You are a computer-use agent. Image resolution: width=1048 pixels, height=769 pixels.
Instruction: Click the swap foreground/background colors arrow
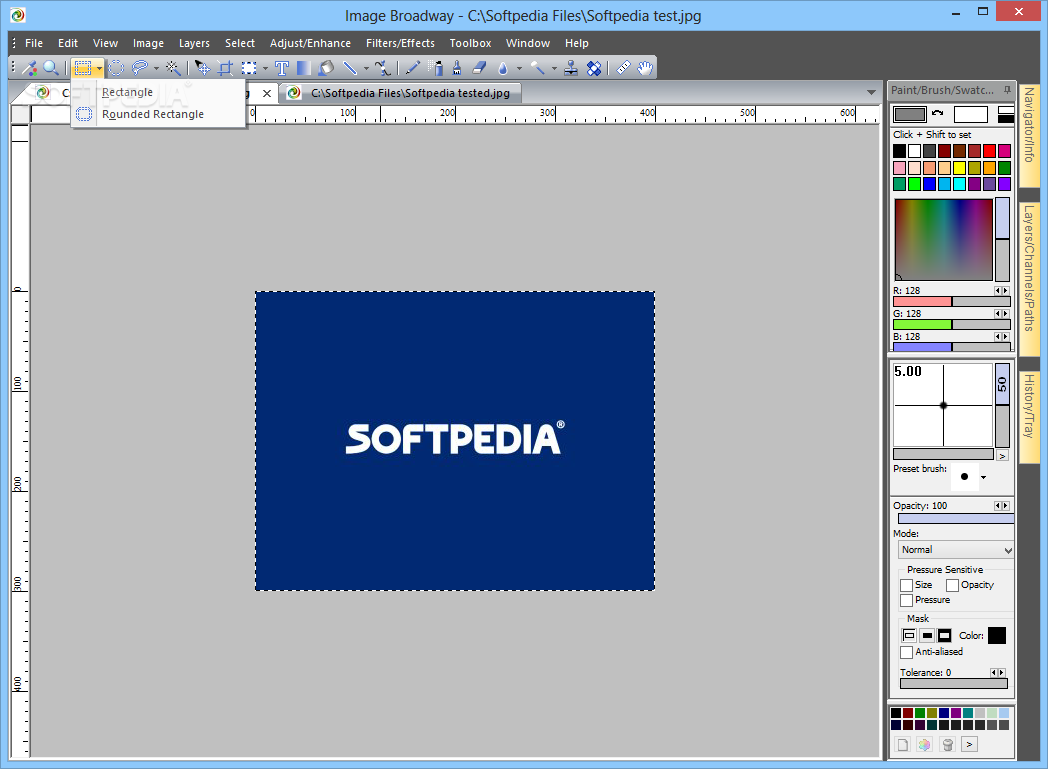pos(937,113)
